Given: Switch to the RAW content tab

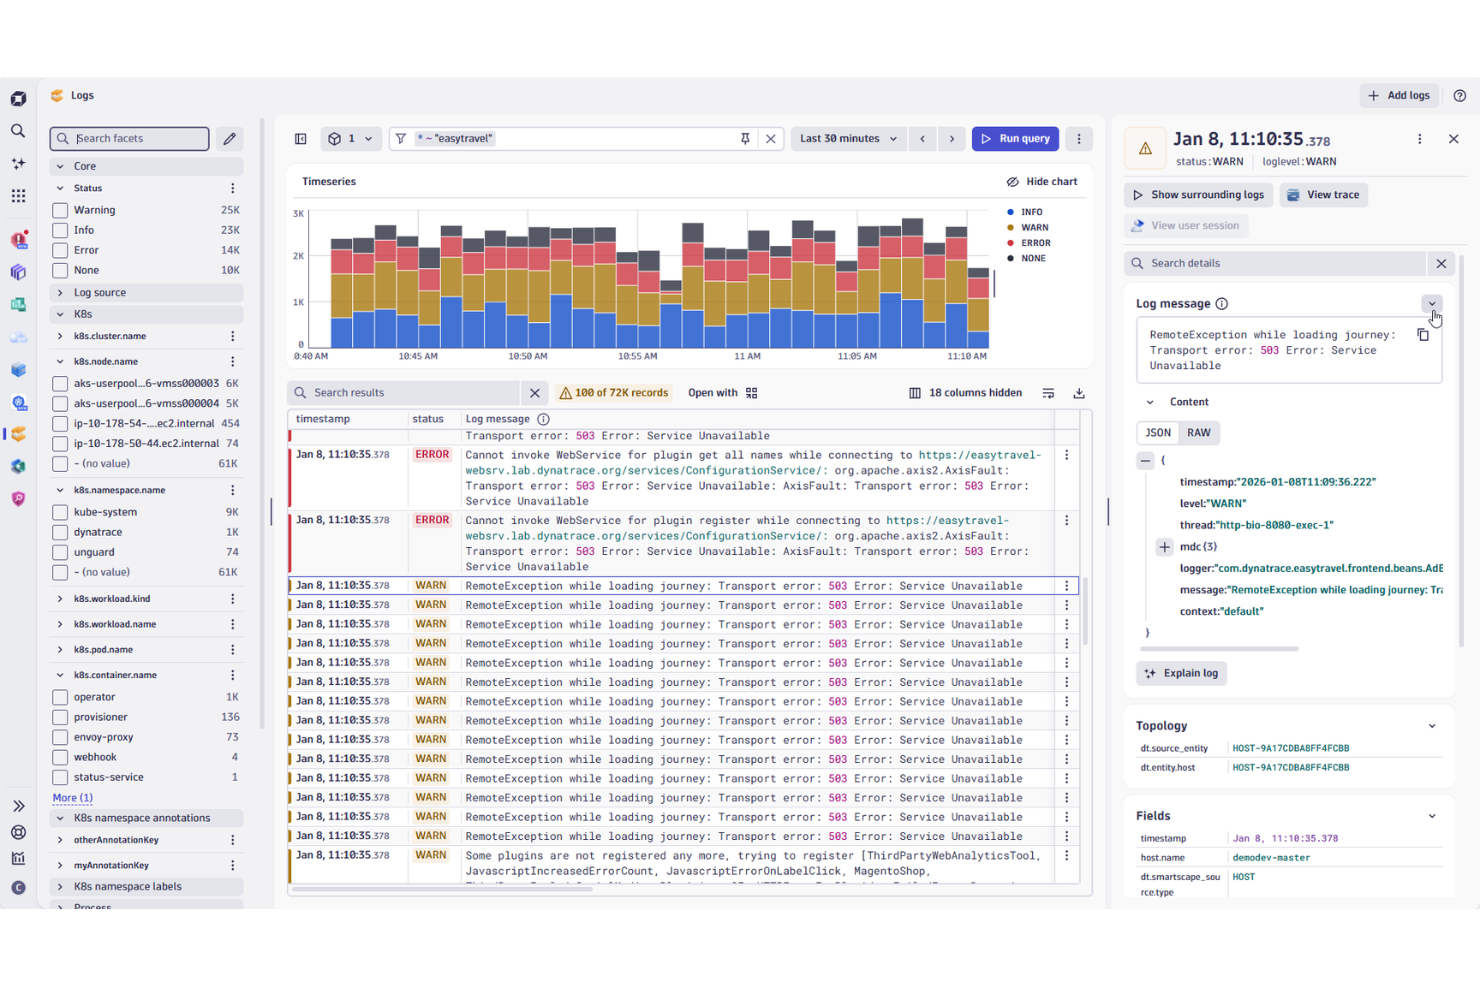Looking at the screenshot, I should [x=1199, y=432].
